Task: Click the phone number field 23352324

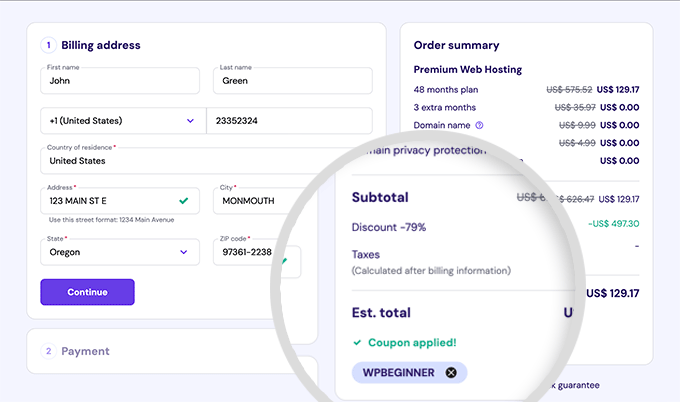Action: 289,121
